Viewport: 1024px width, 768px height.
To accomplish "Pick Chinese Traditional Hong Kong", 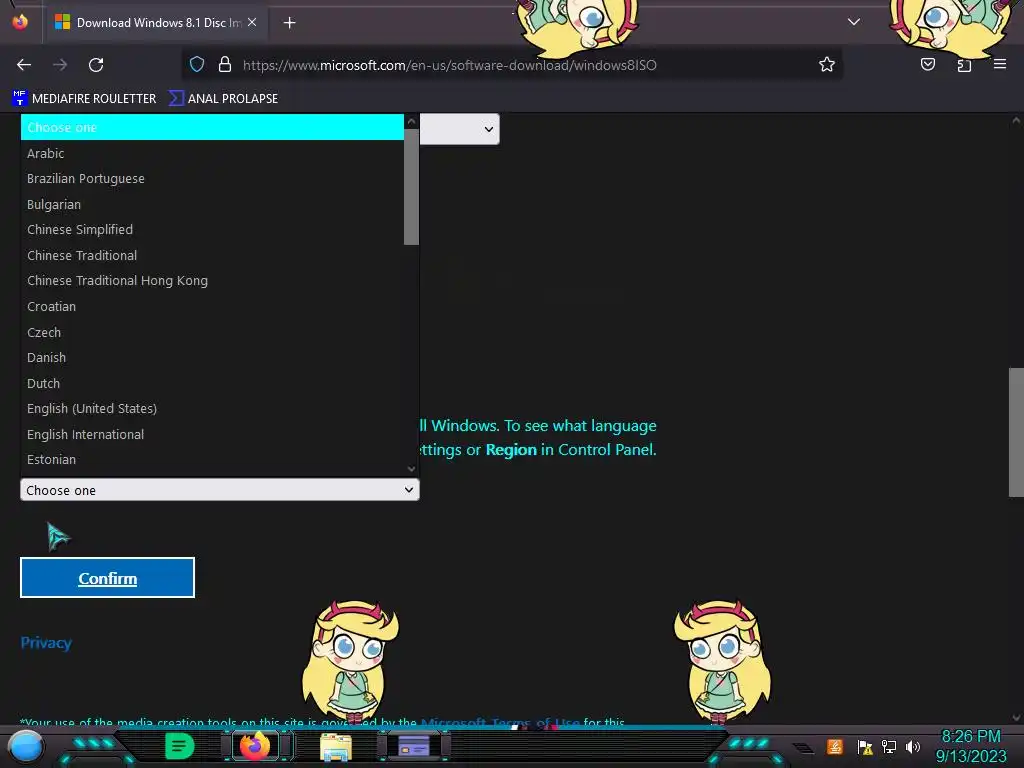I will 212,281.
